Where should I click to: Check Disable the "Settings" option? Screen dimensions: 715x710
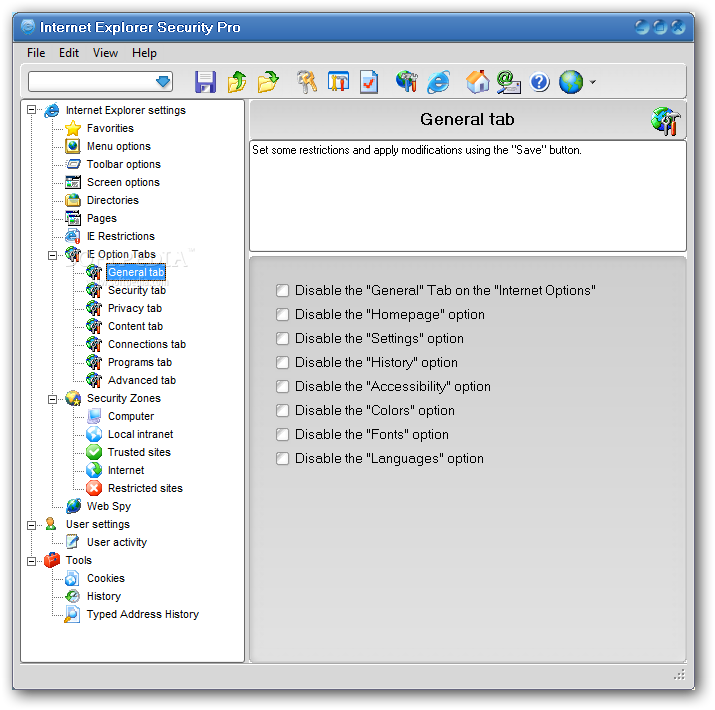pyautogui.click(x=282, y=339)
